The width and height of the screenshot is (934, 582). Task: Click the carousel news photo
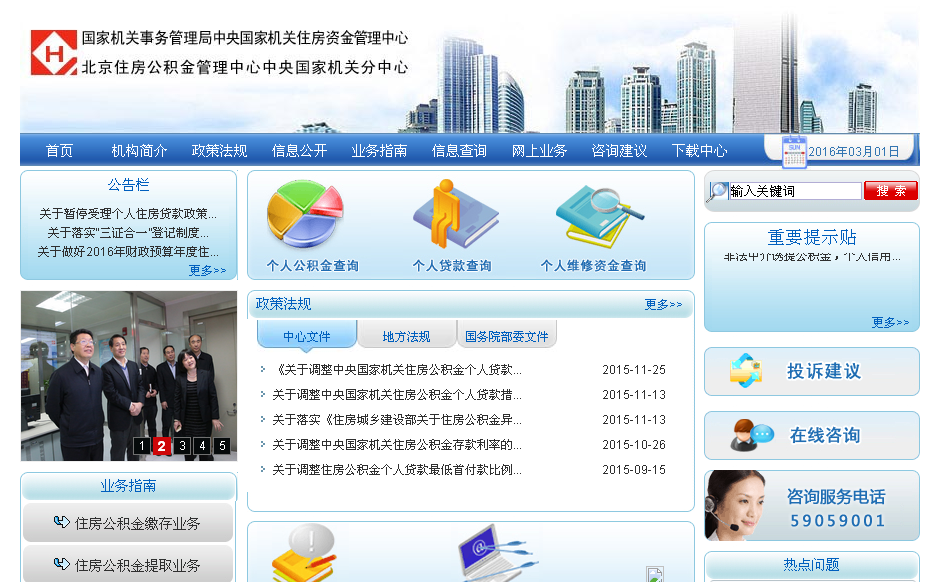coord(129,375)
